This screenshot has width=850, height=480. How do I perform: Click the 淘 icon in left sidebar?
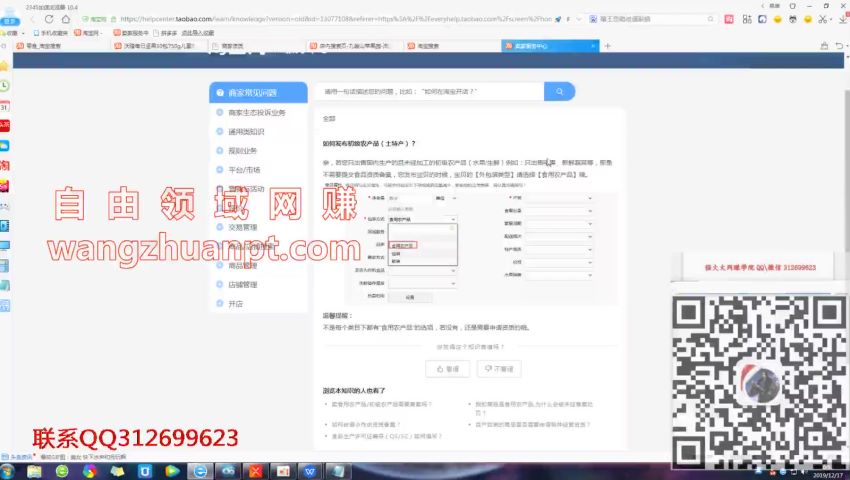[4, 165]
